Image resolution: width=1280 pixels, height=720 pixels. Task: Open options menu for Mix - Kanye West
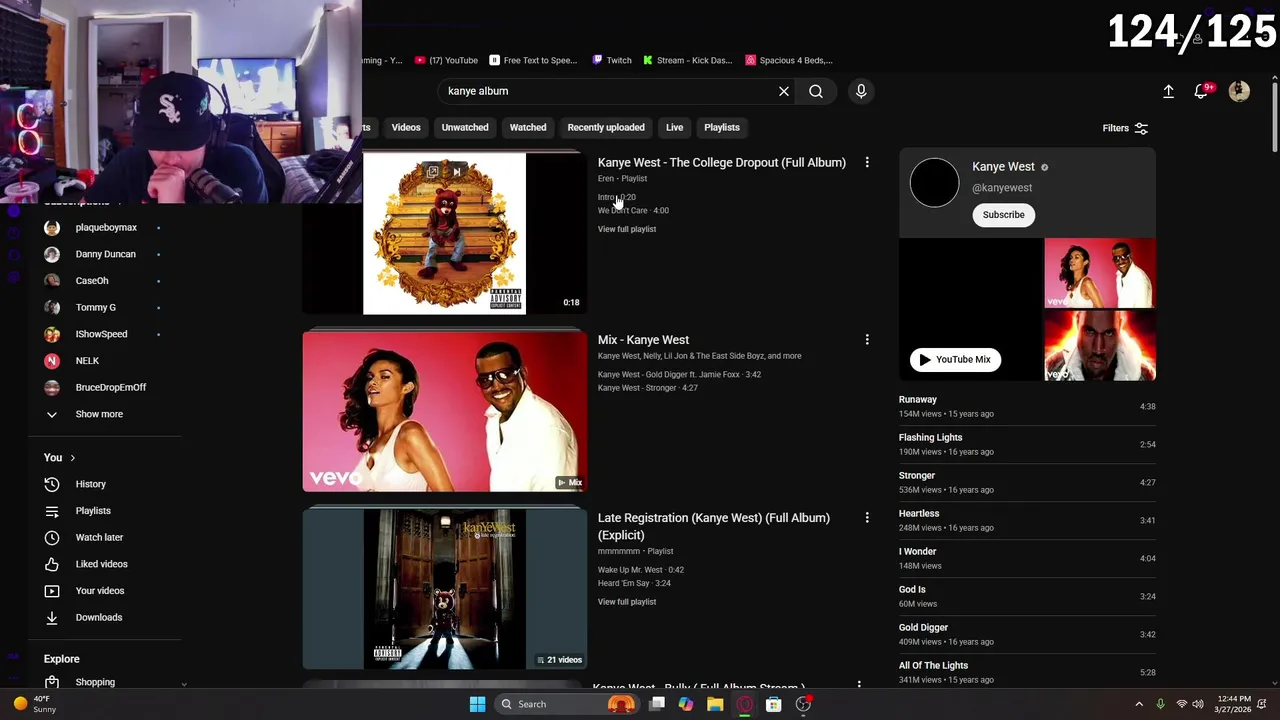click(x=867, y=340)
